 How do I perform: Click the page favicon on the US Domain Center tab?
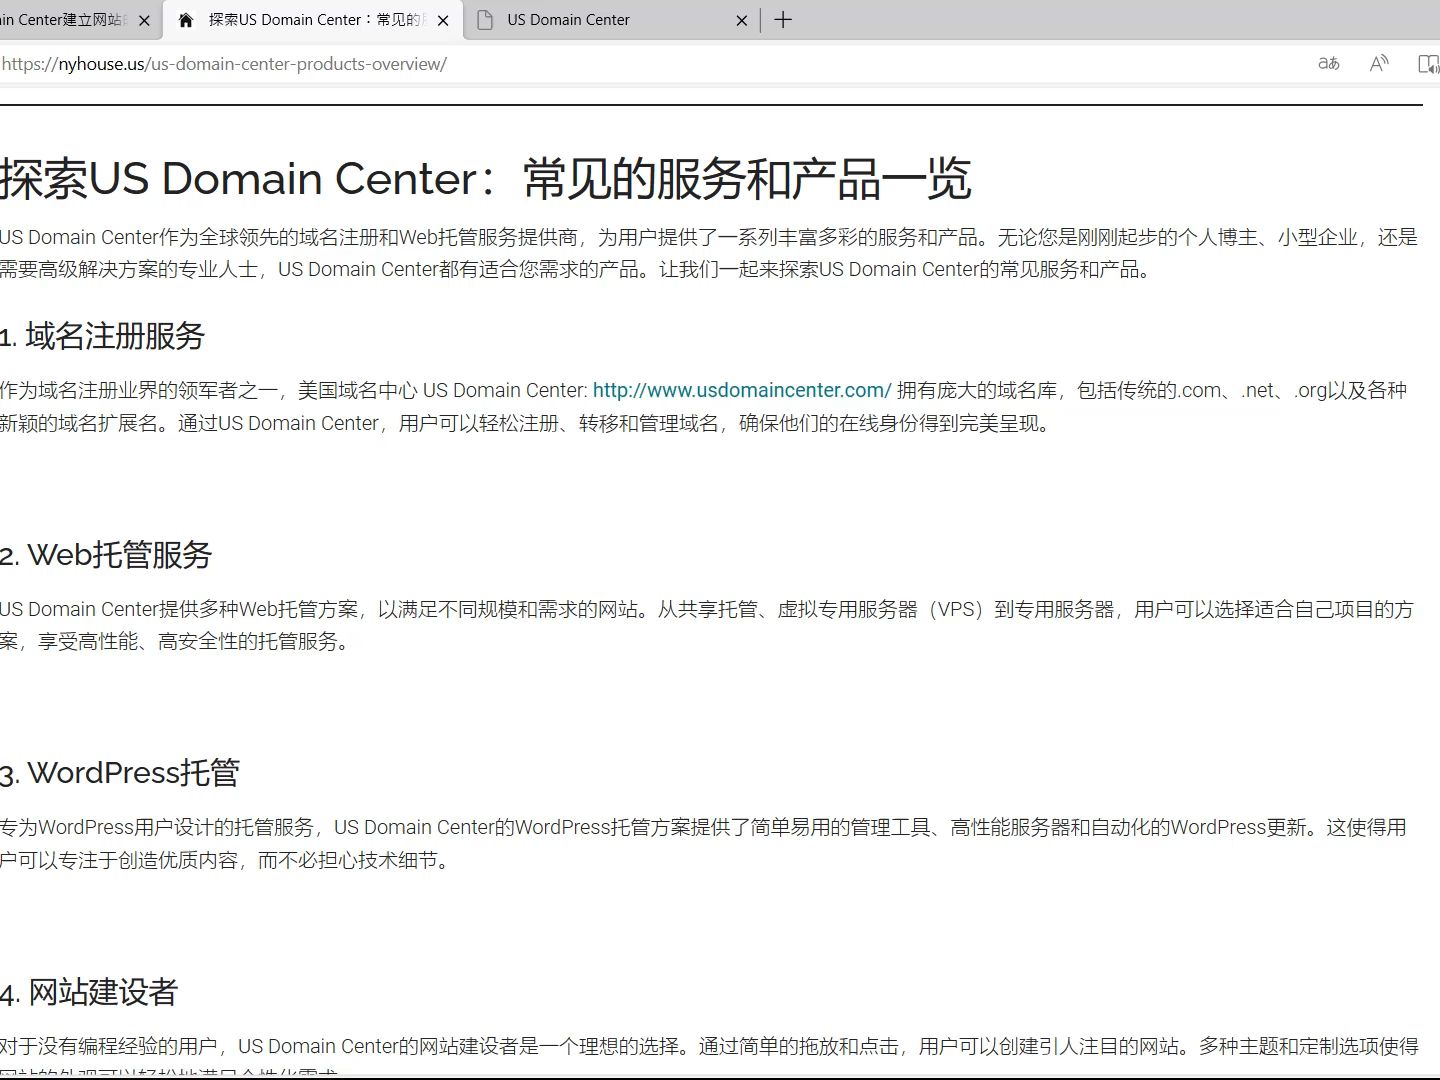(486, 19)
